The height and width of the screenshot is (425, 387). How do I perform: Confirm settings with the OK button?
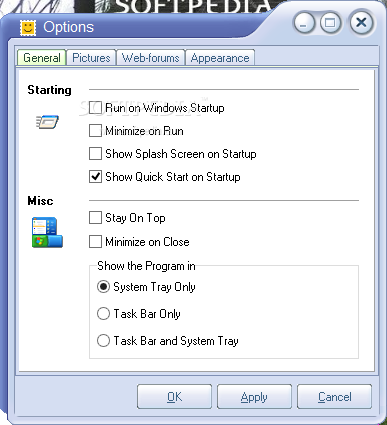(174, 397)
